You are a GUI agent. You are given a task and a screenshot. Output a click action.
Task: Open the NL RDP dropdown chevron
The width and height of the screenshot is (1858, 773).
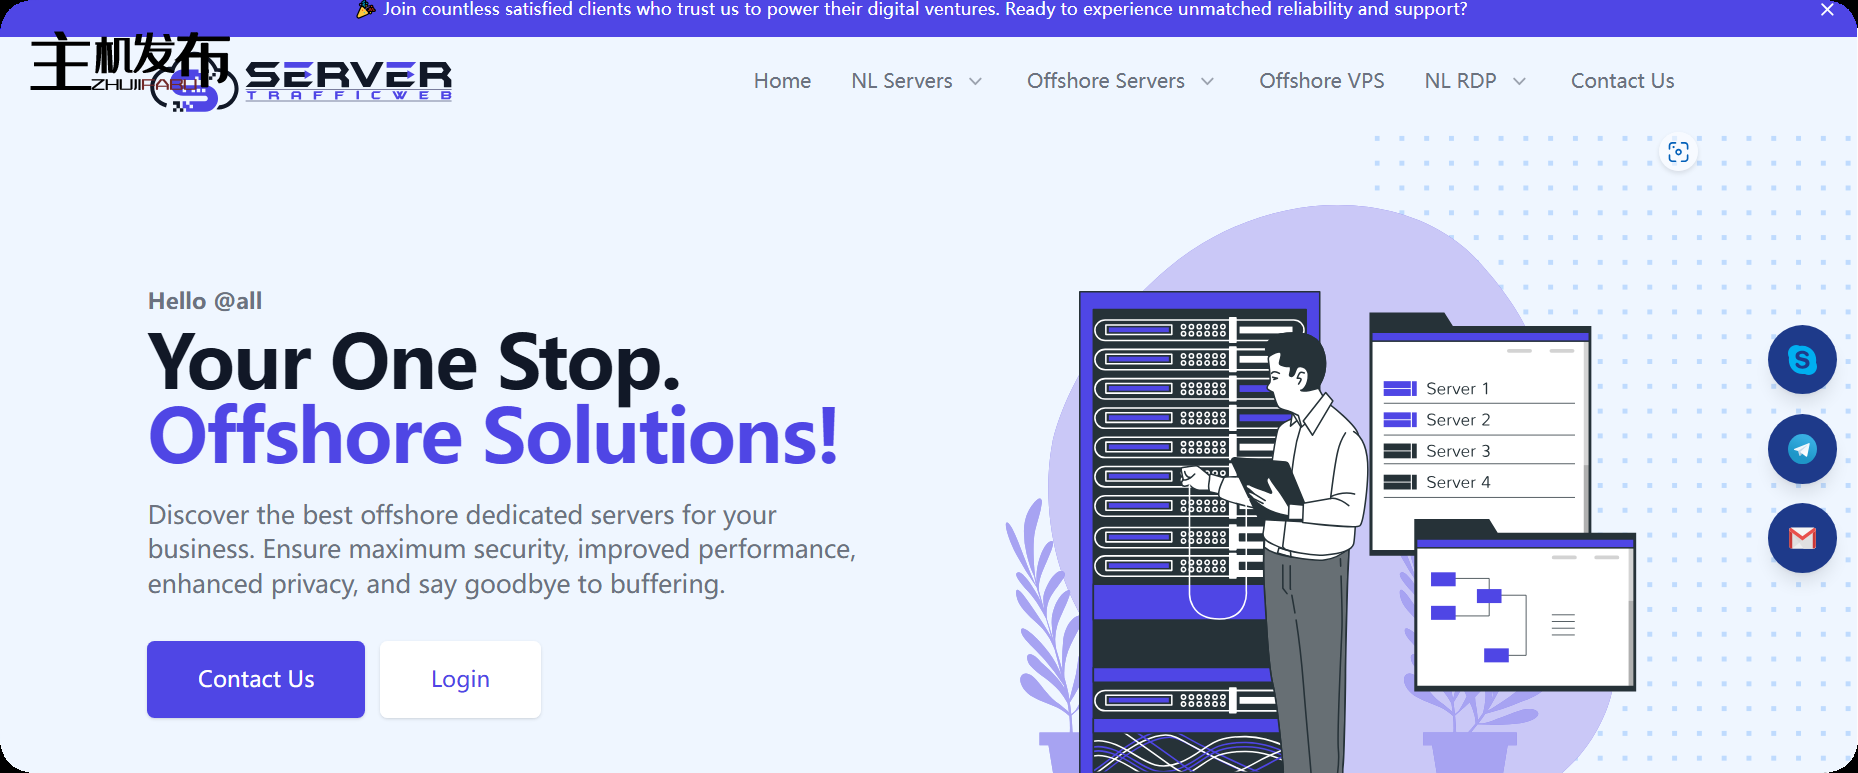(1520, 82)
